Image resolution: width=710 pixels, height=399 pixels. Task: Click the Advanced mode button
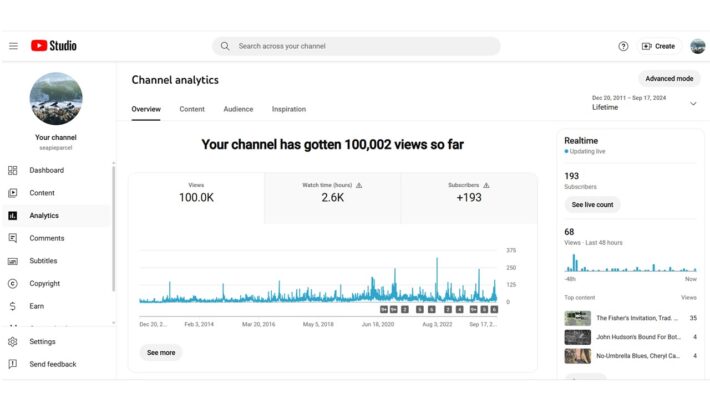(x=669, y=79)
